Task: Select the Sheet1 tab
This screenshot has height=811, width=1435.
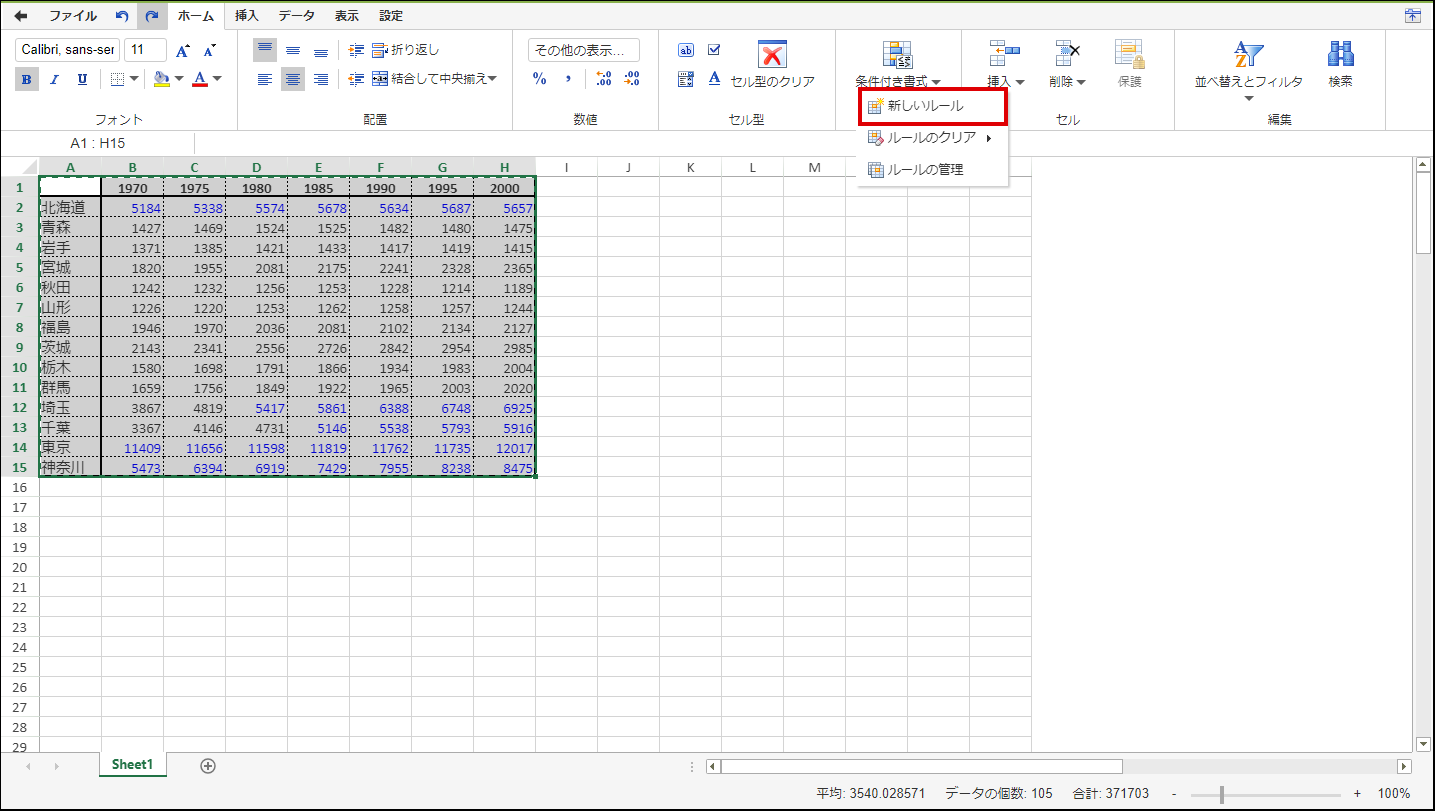Action: click(132, 765)
